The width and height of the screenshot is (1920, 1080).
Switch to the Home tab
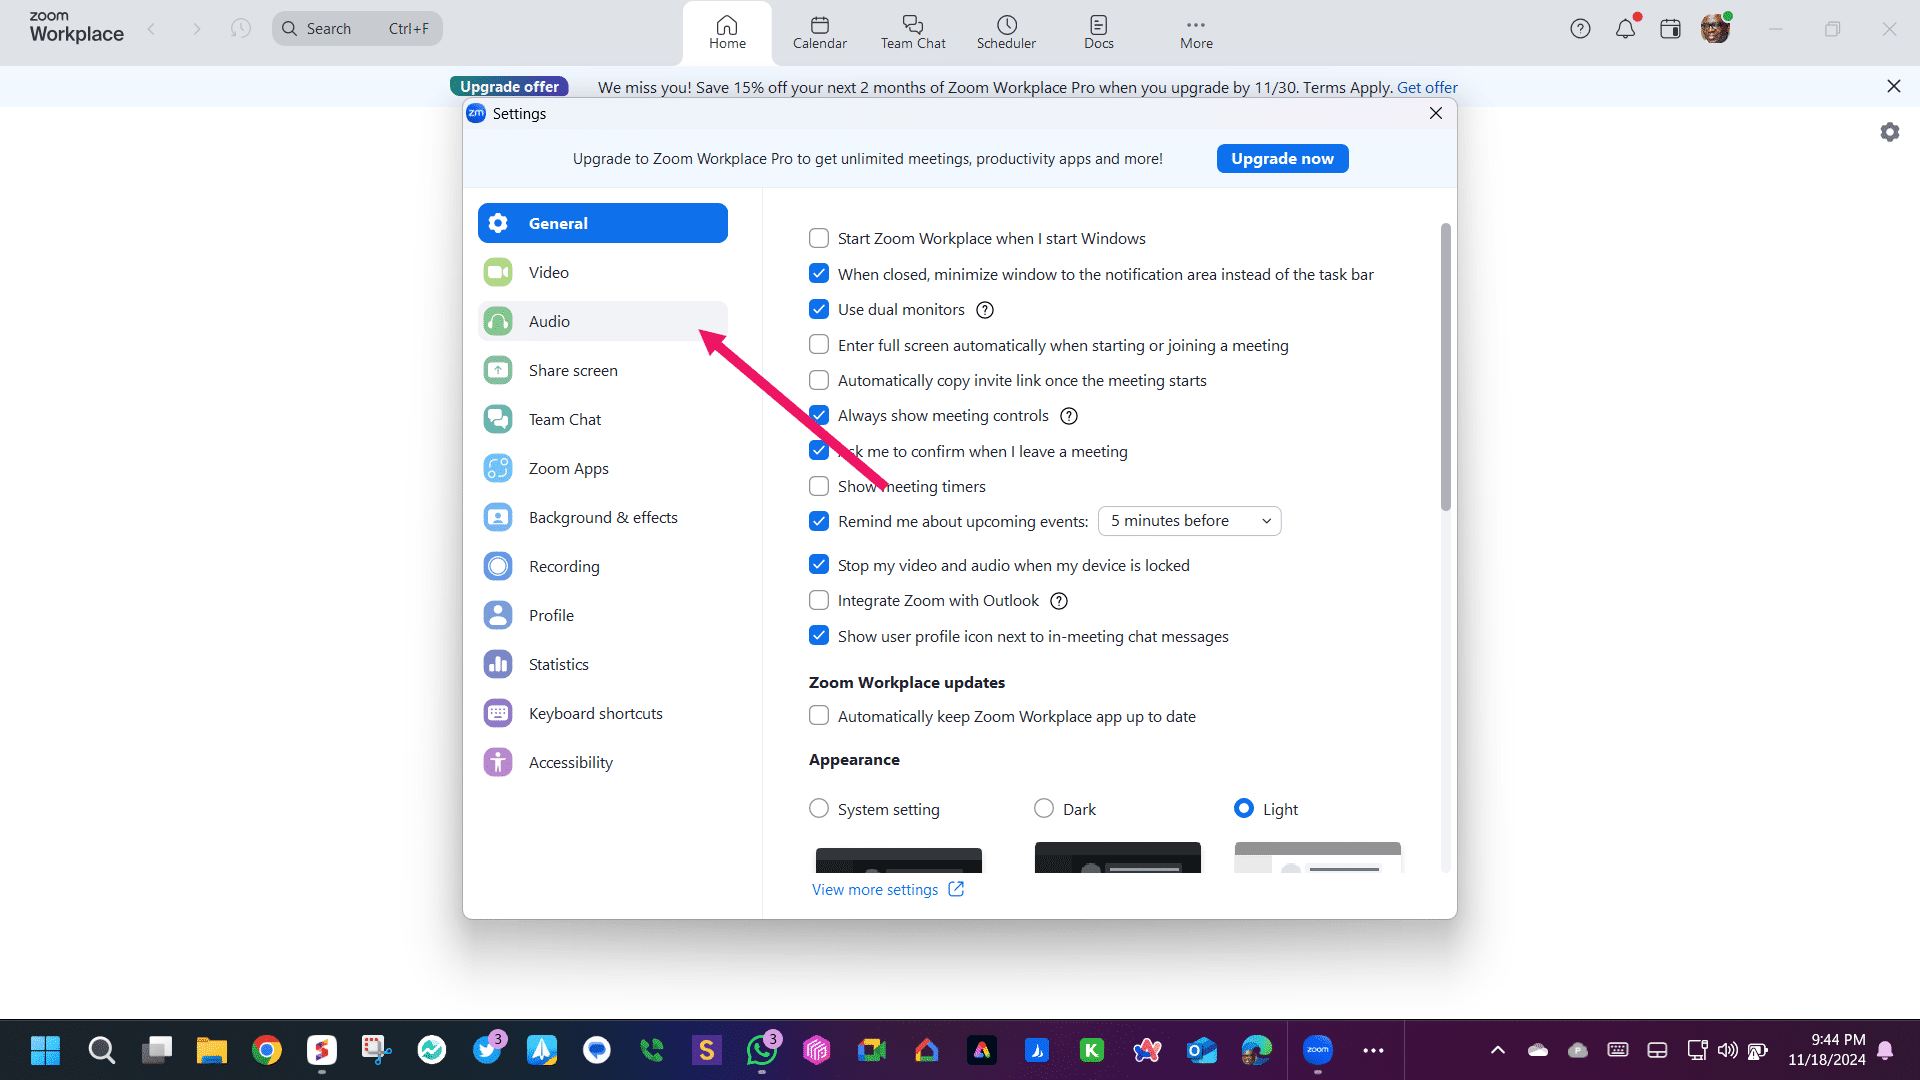point(727,33)
